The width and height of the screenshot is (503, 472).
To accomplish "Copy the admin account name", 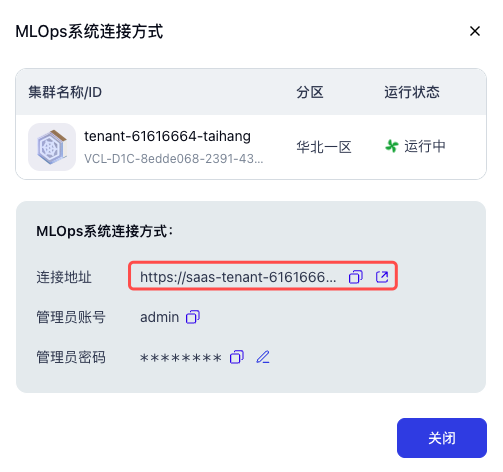I will [x=193, y=317].
